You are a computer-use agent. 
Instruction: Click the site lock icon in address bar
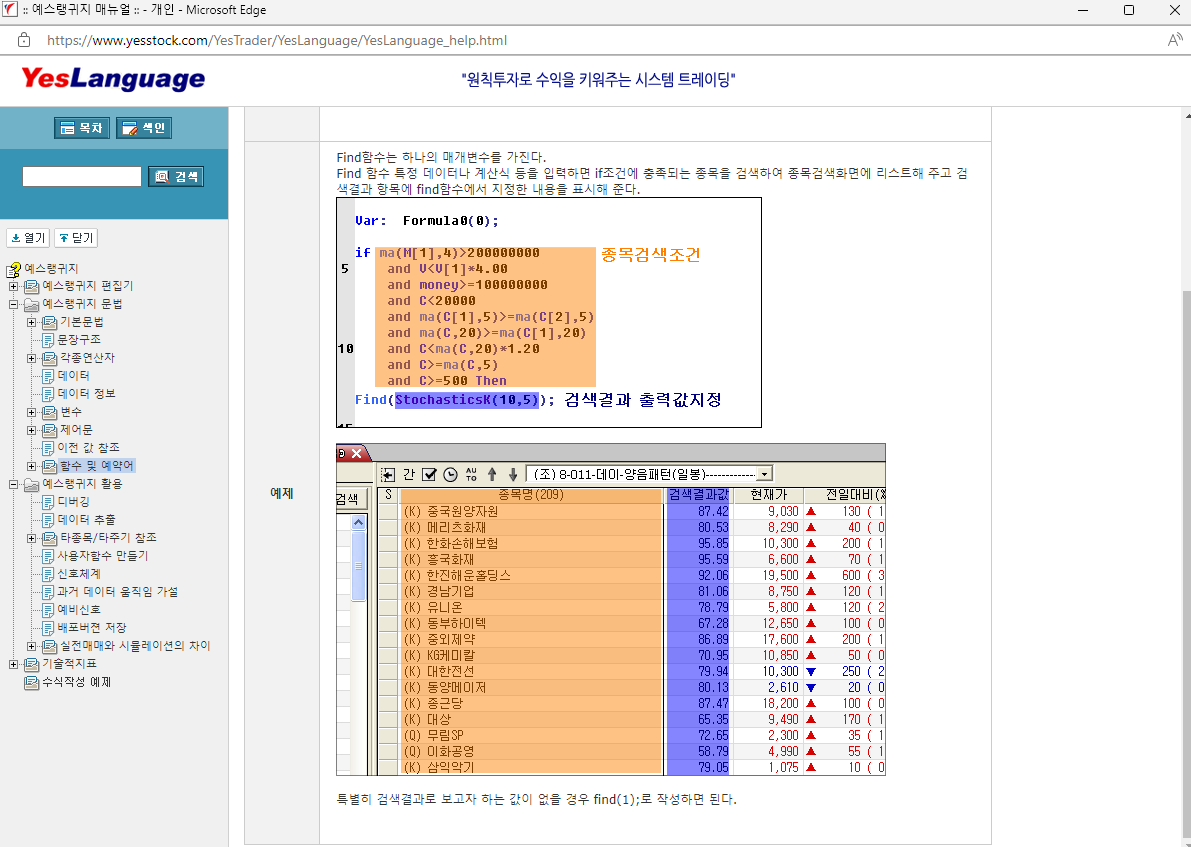tap(24, 40)
